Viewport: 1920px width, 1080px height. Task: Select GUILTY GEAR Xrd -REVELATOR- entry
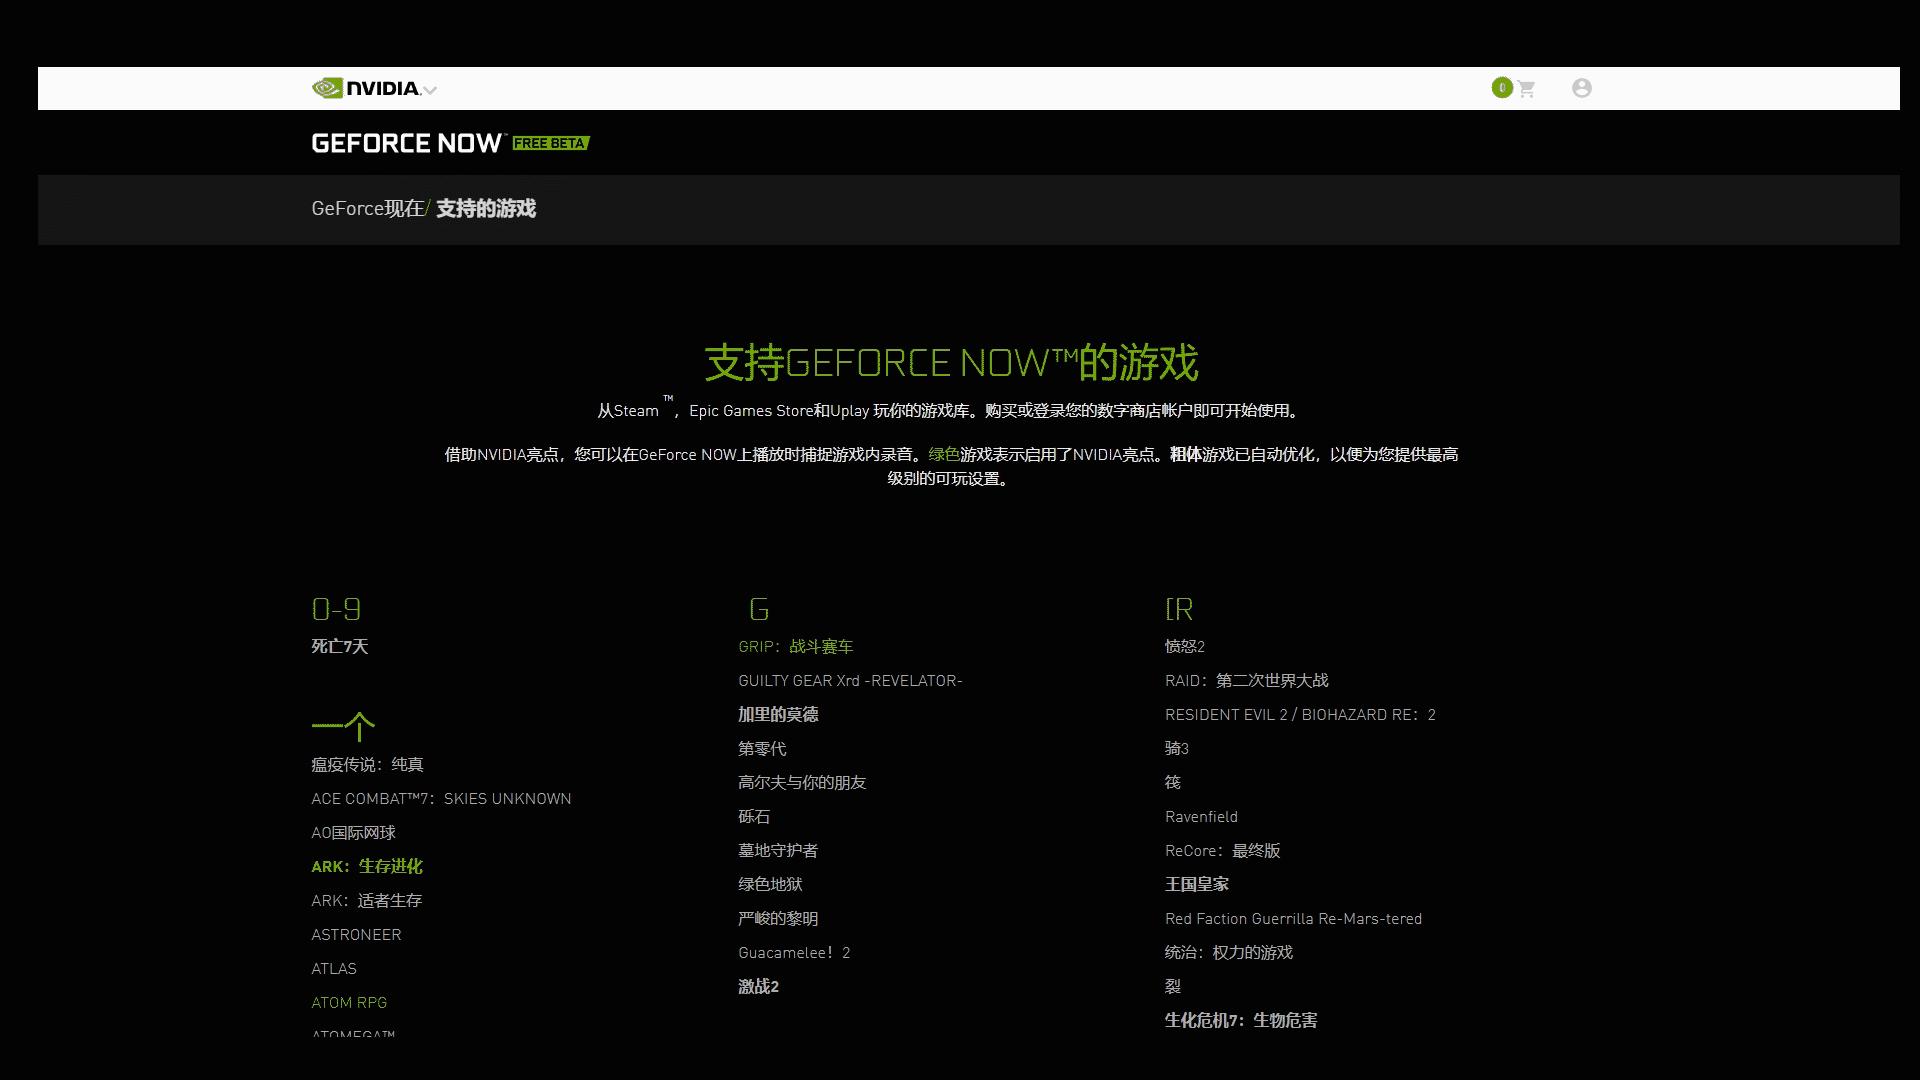(x=851, y=680)
